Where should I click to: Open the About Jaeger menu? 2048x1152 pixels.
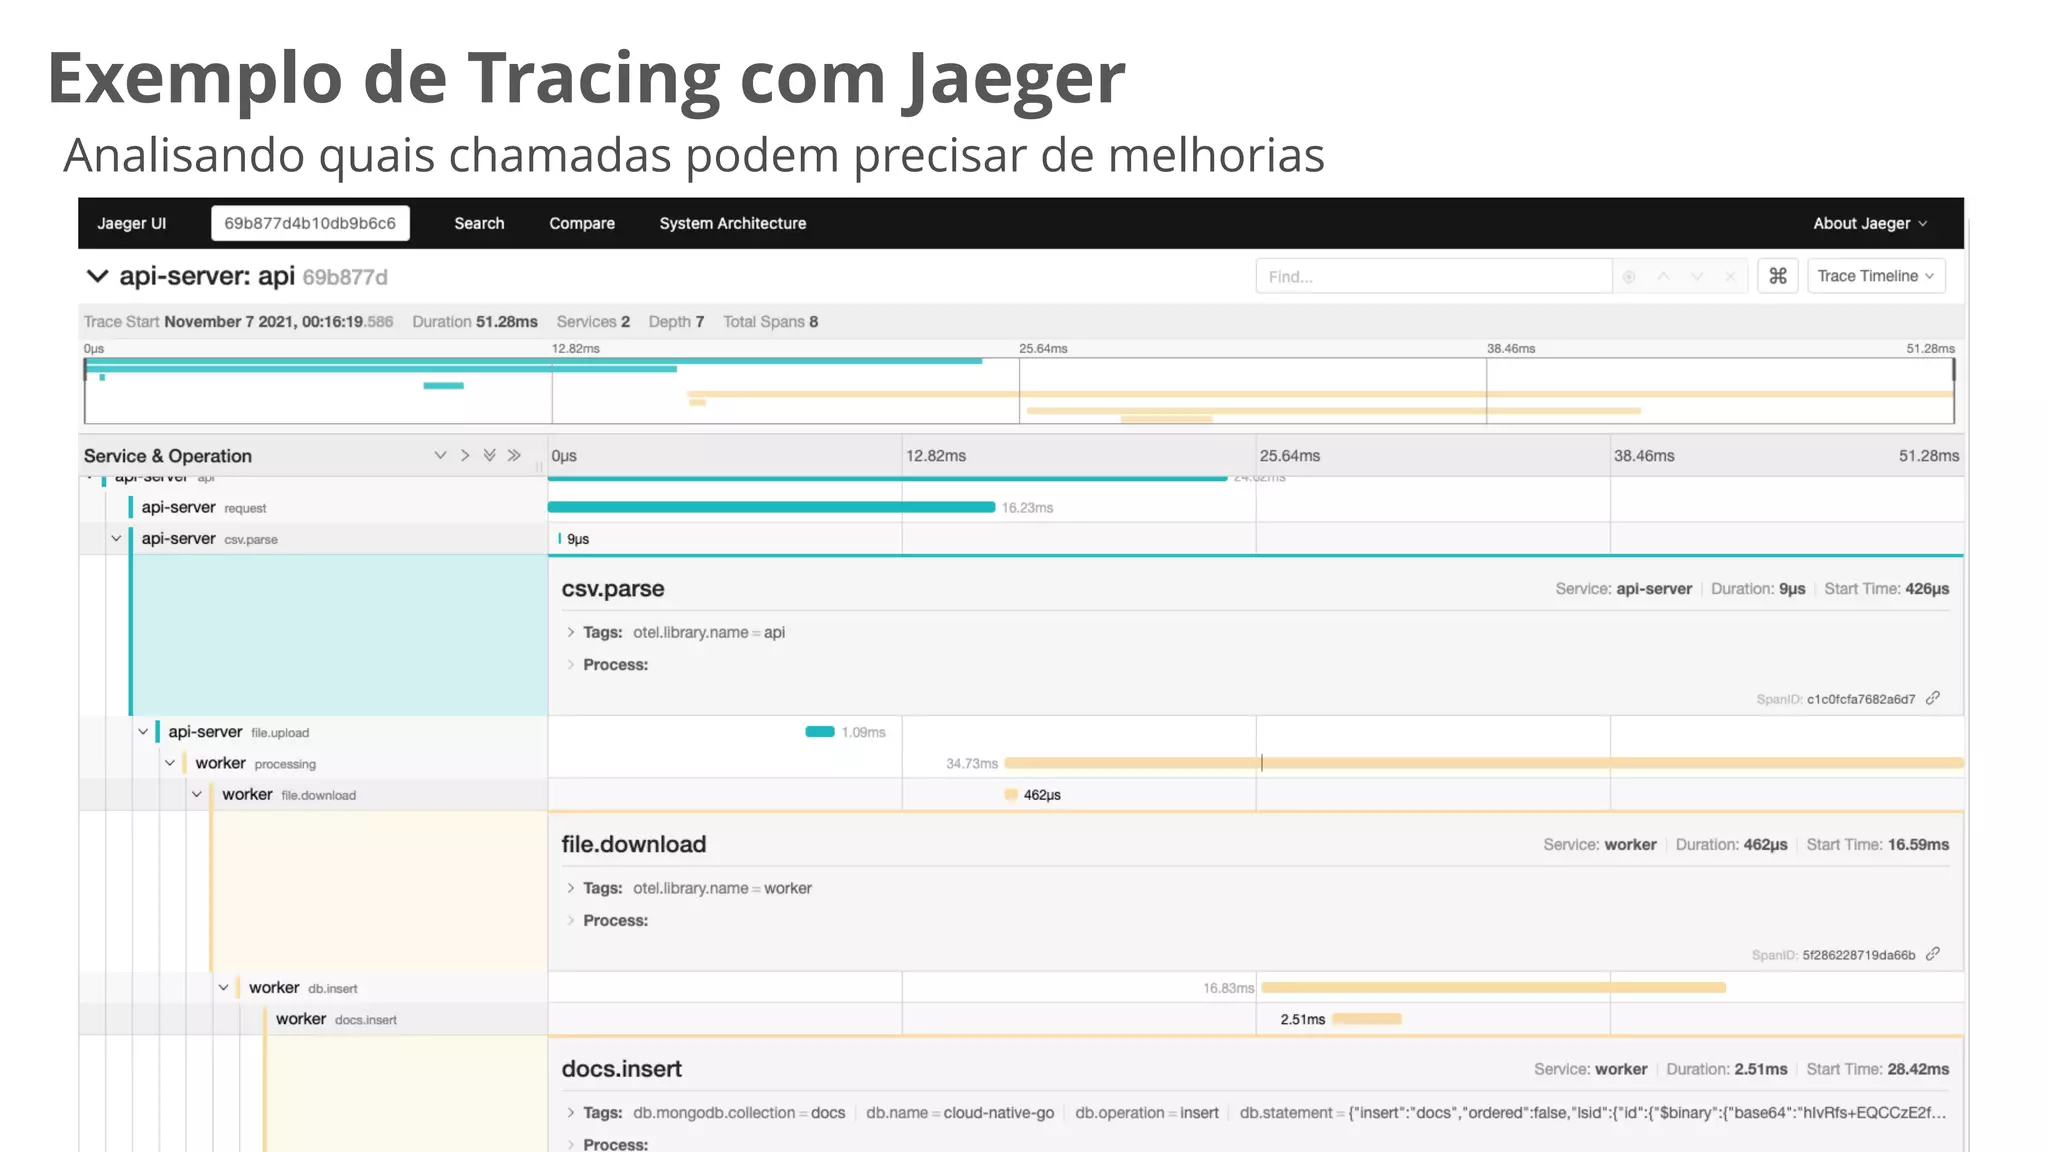[x=1870, y=223]
